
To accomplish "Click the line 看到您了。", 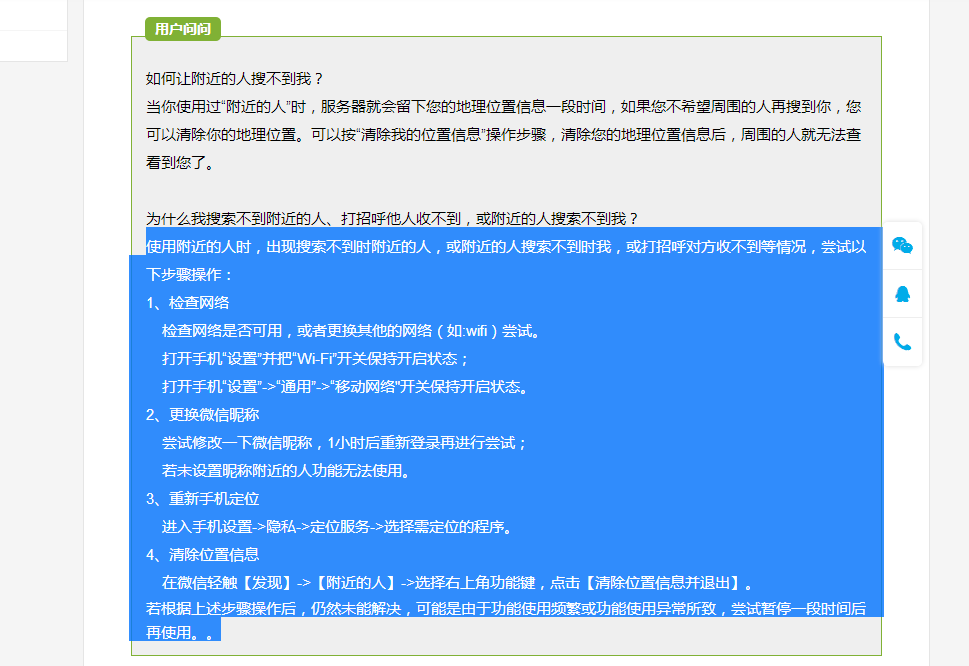I will [x=180, y=163].
